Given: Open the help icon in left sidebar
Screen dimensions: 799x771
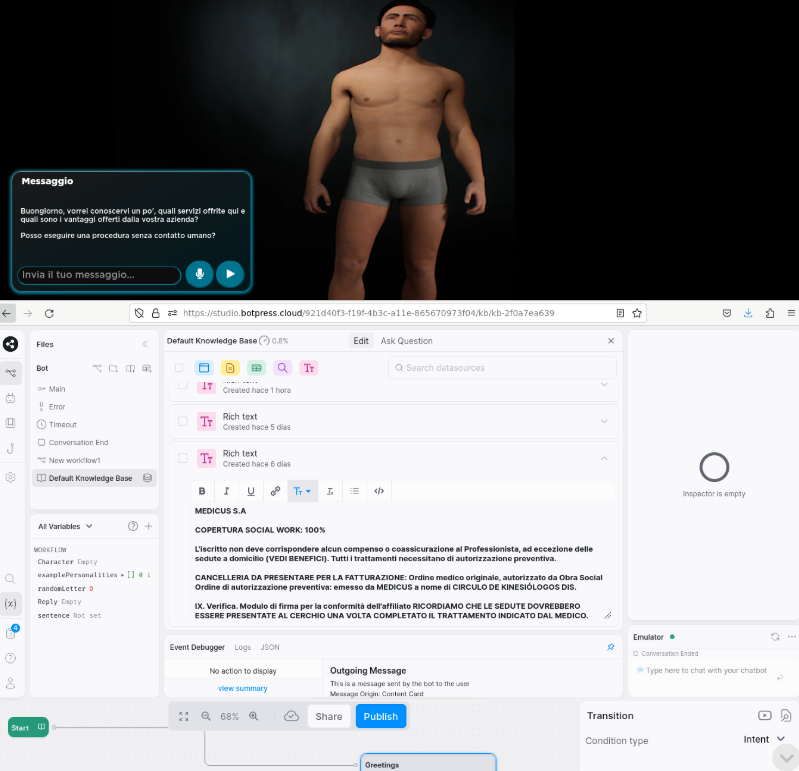Looking at the screenshot, I should click(10, 658).
